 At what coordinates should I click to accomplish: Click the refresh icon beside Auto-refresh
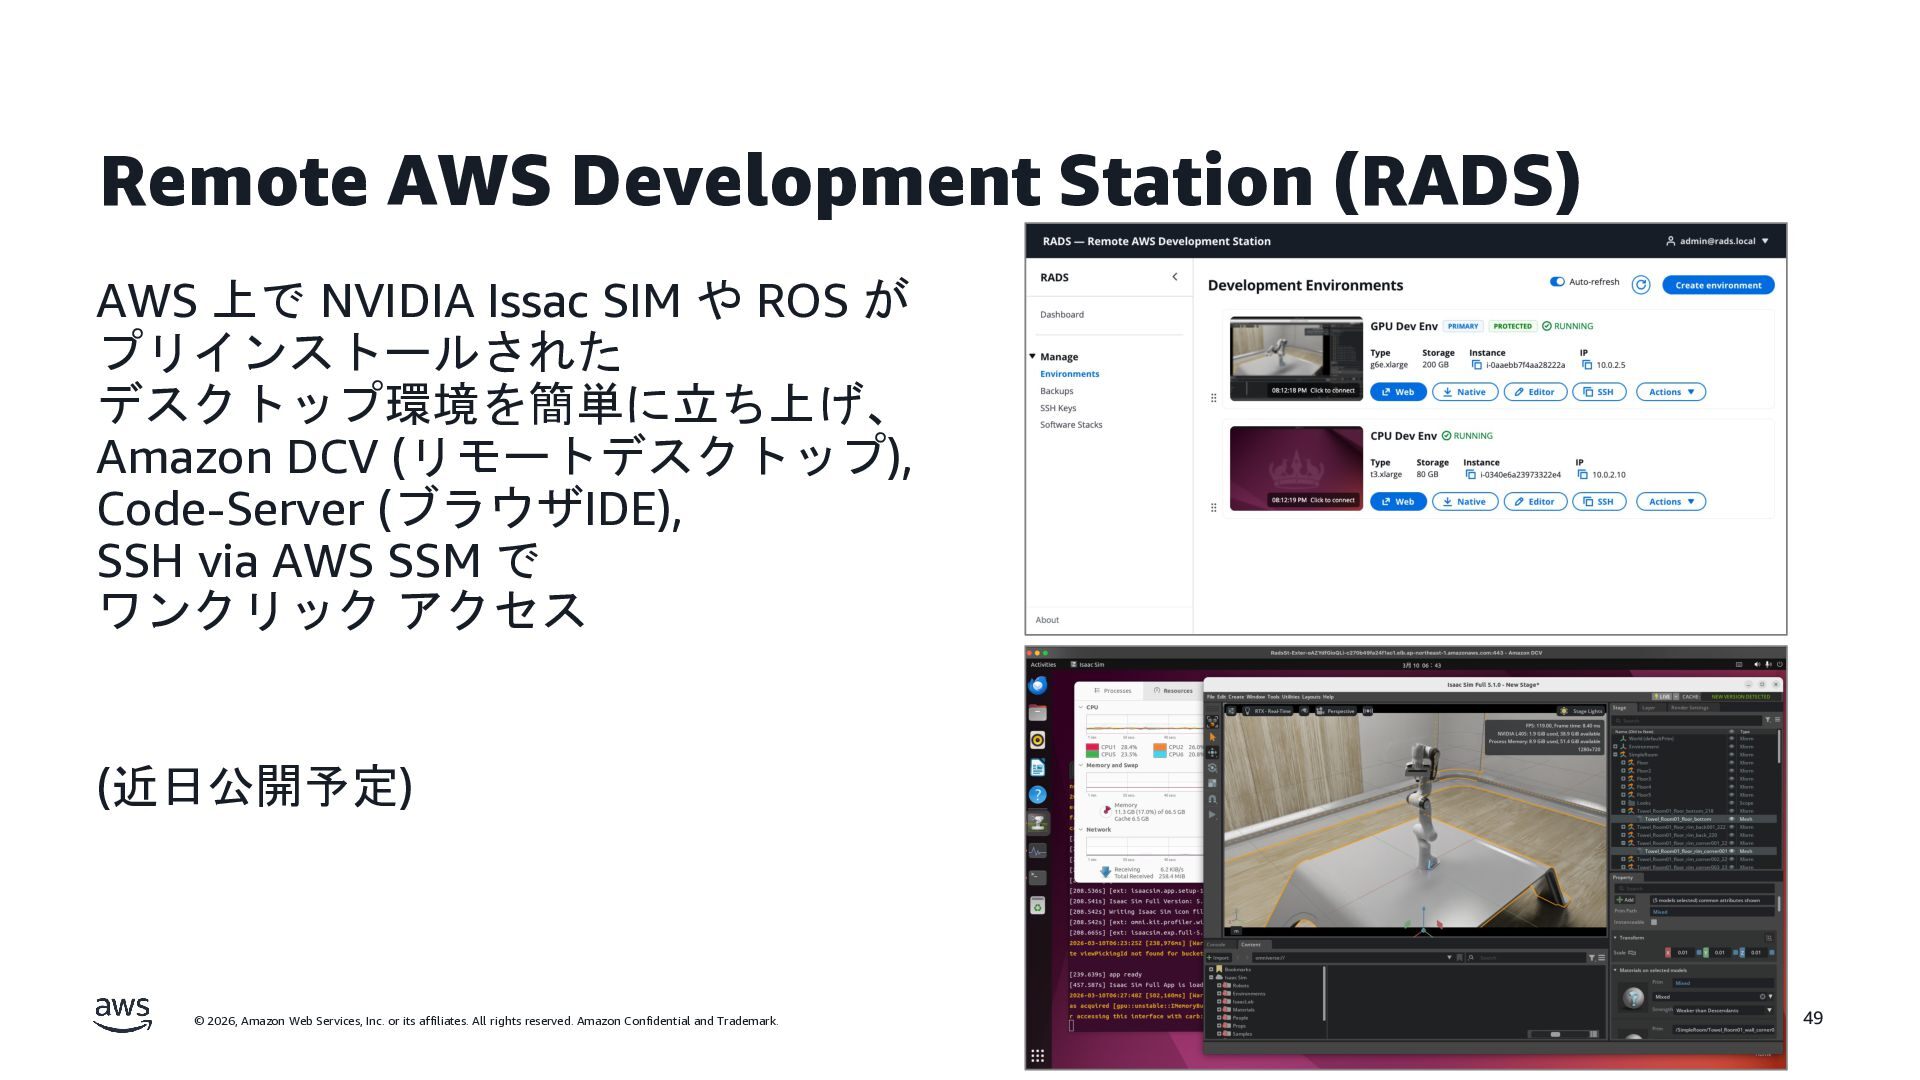(1640, 285)
